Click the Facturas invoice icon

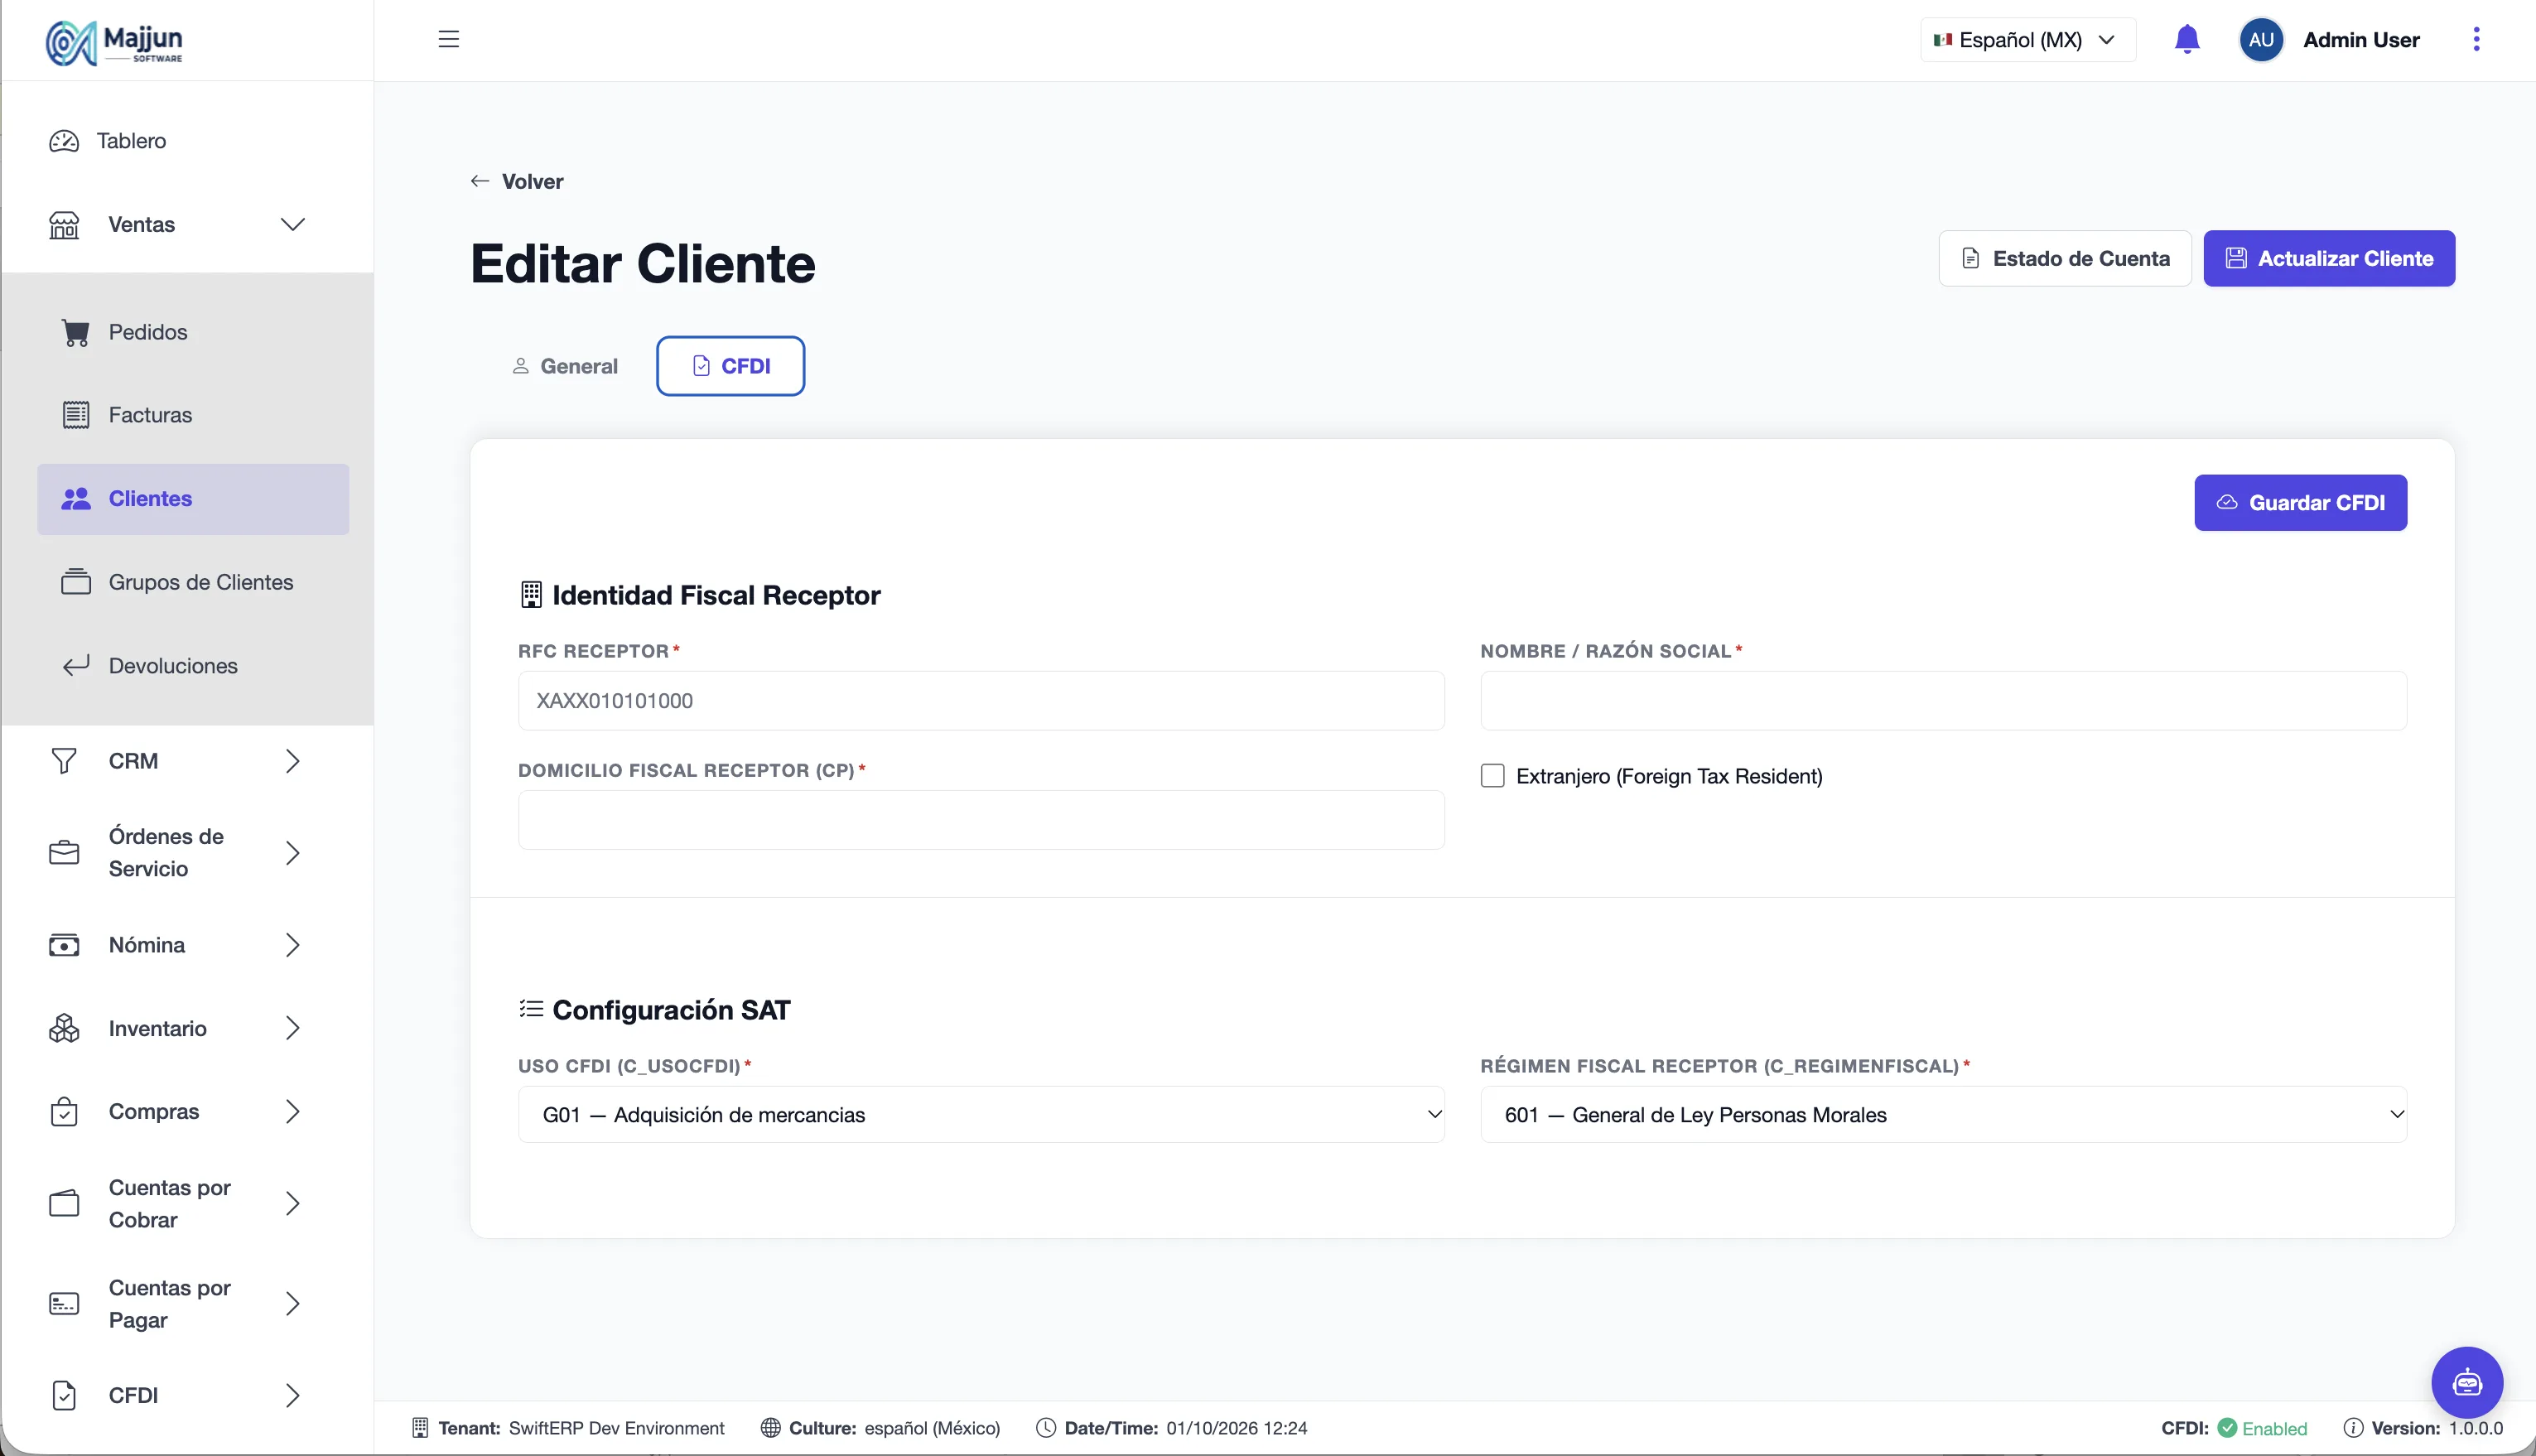pyautogui.click(x=76, y=415)
